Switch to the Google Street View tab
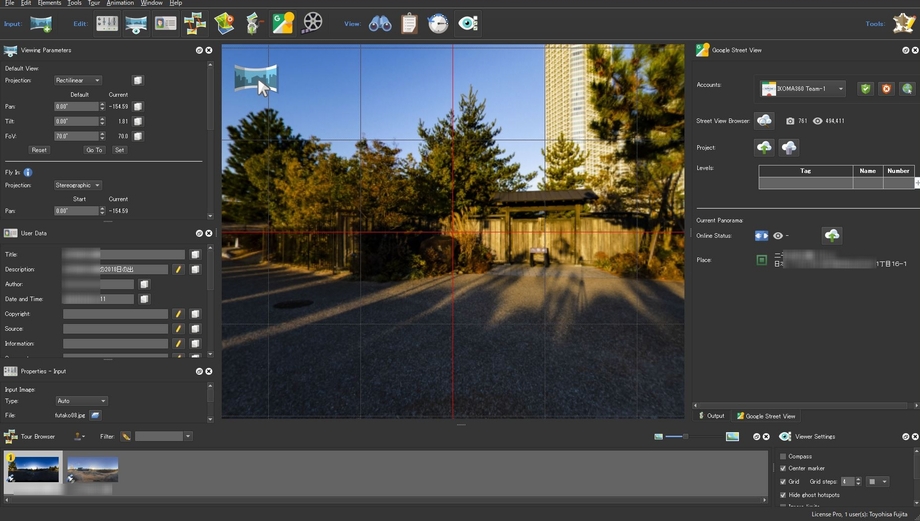Image resolution: width=920 pixels, height=521 pixels. (766, 416)
